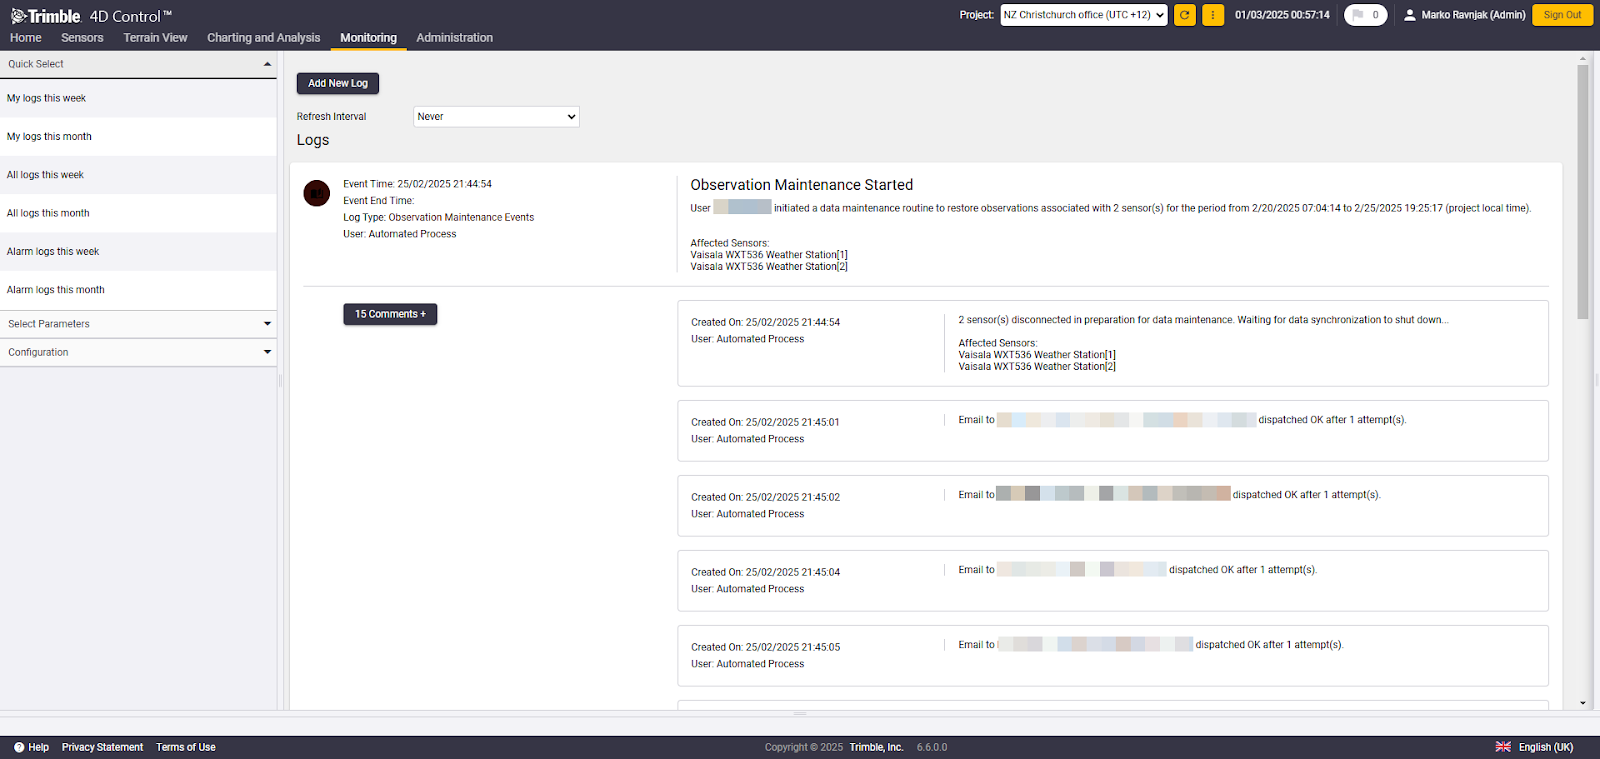Expand the Configuration section
Viewport: 1600px width, 759px height.
click(x=138, y=352)
